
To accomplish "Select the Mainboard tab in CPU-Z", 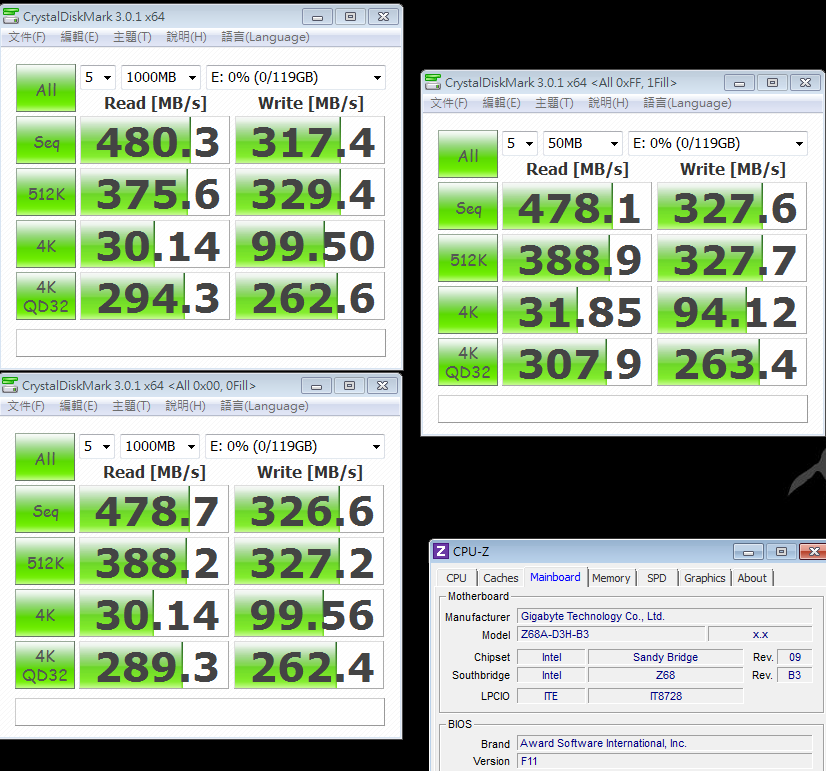I will coord(555,577).
